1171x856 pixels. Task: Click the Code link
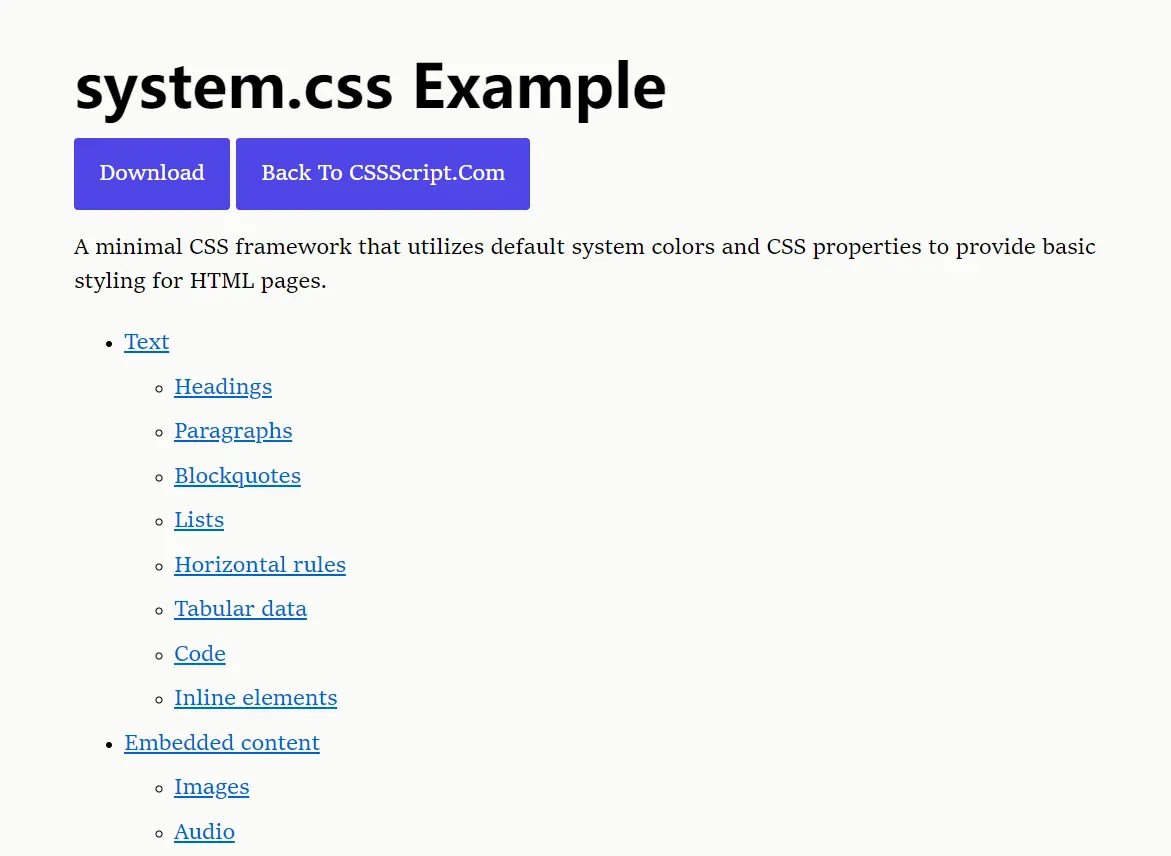tap(199, 654)
